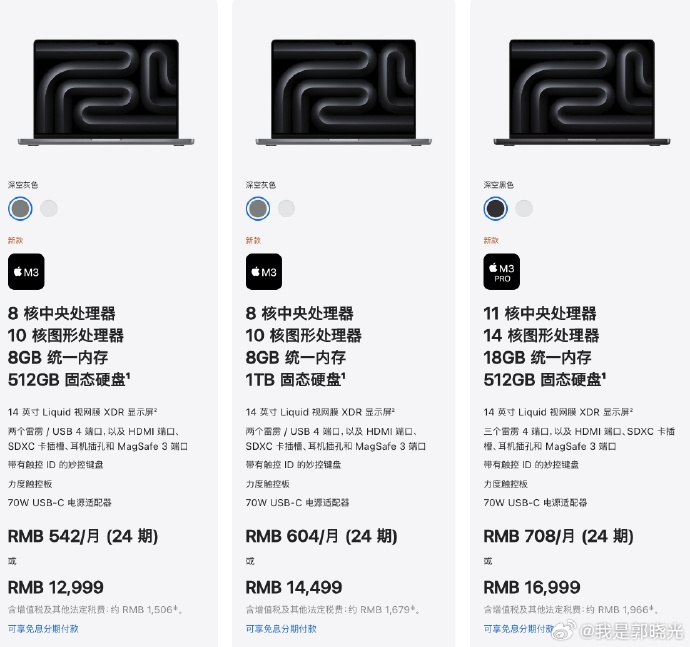
Task: Click space black MacBook Pro product image
Action: point(582,92)
